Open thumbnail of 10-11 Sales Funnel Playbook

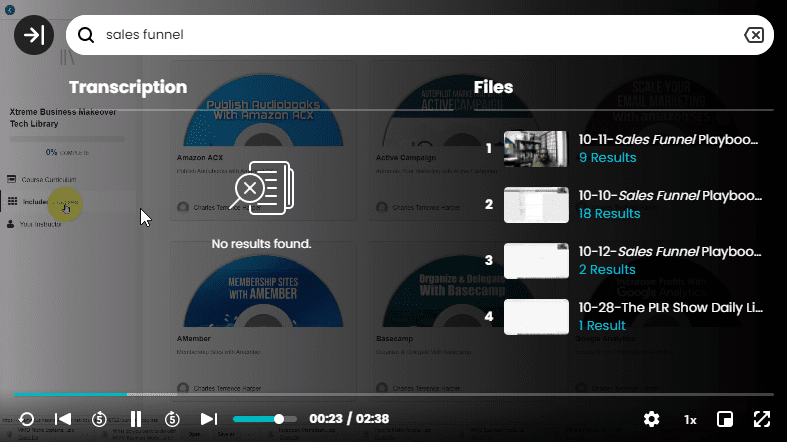point(536,149)
